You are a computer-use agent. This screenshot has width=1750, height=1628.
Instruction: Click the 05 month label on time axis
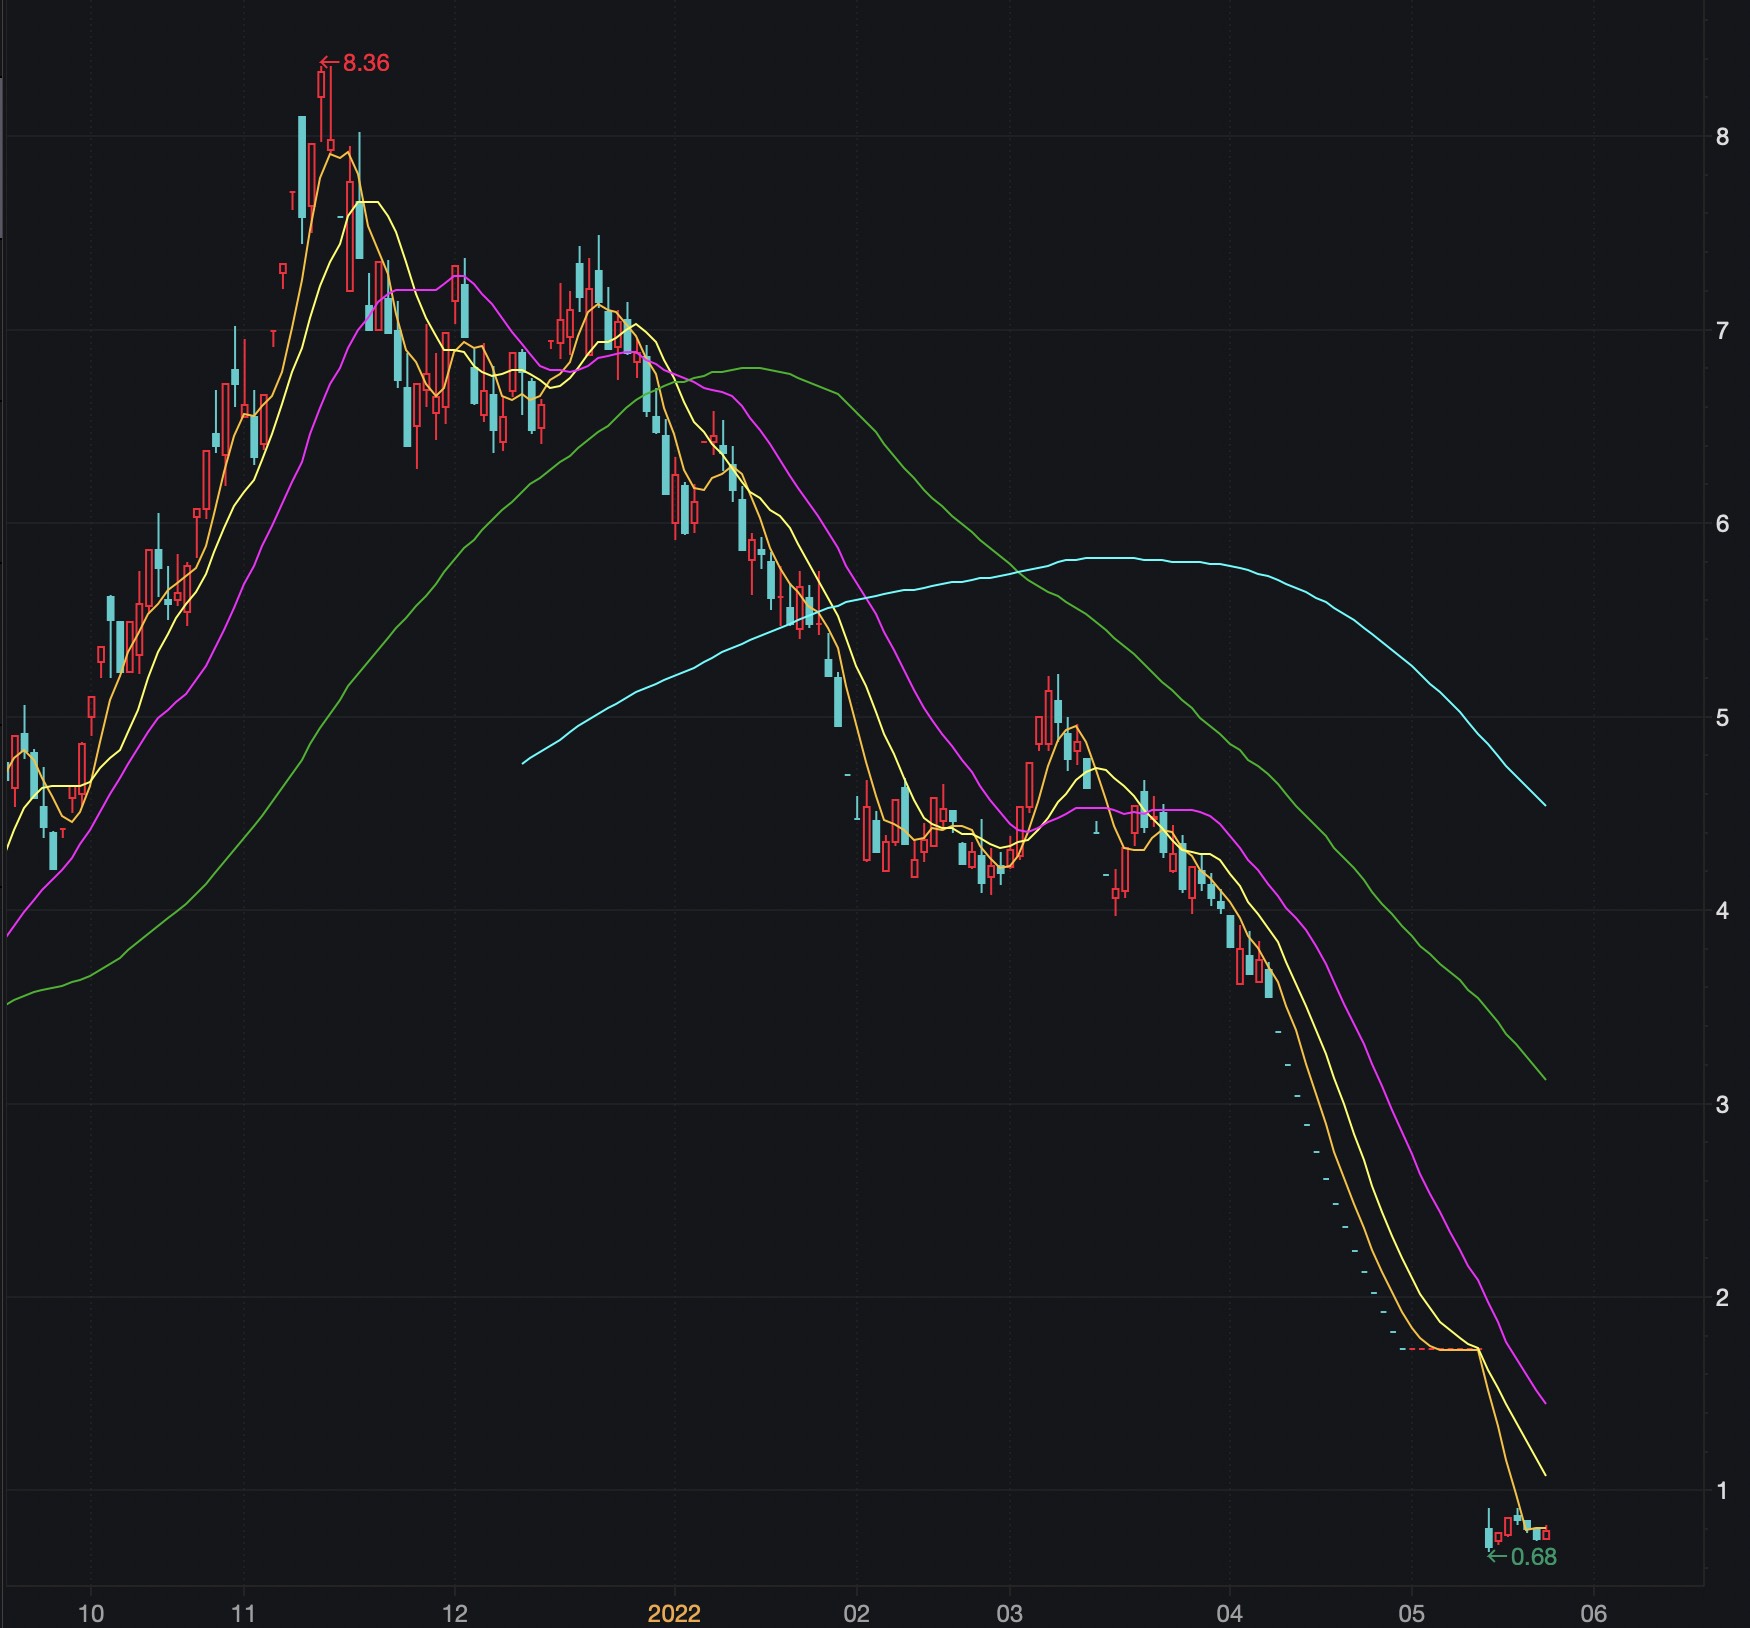tap(1411, 1613)
